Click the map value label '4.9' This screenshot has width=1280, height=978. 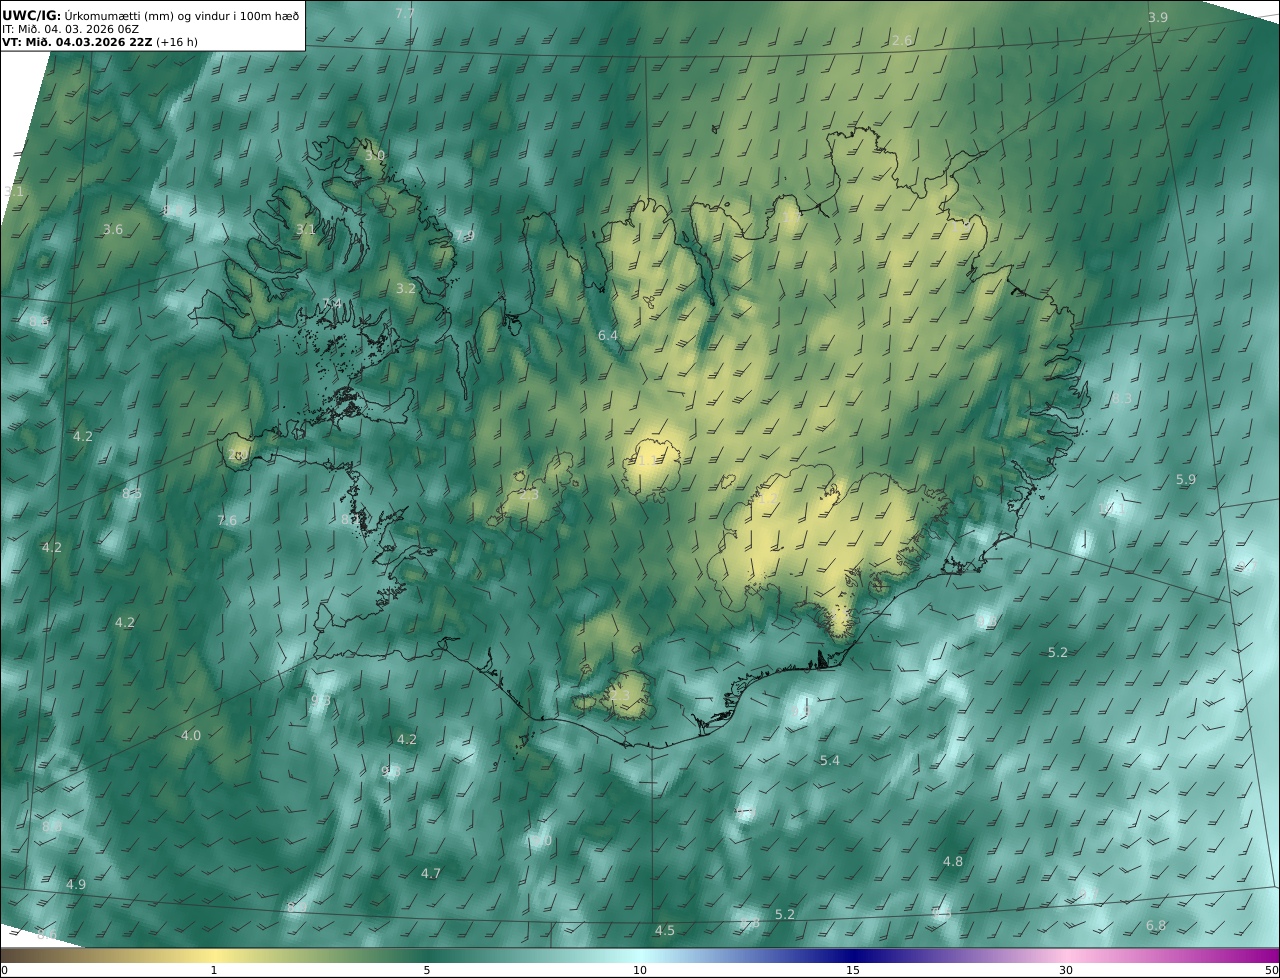click(76, 885)
